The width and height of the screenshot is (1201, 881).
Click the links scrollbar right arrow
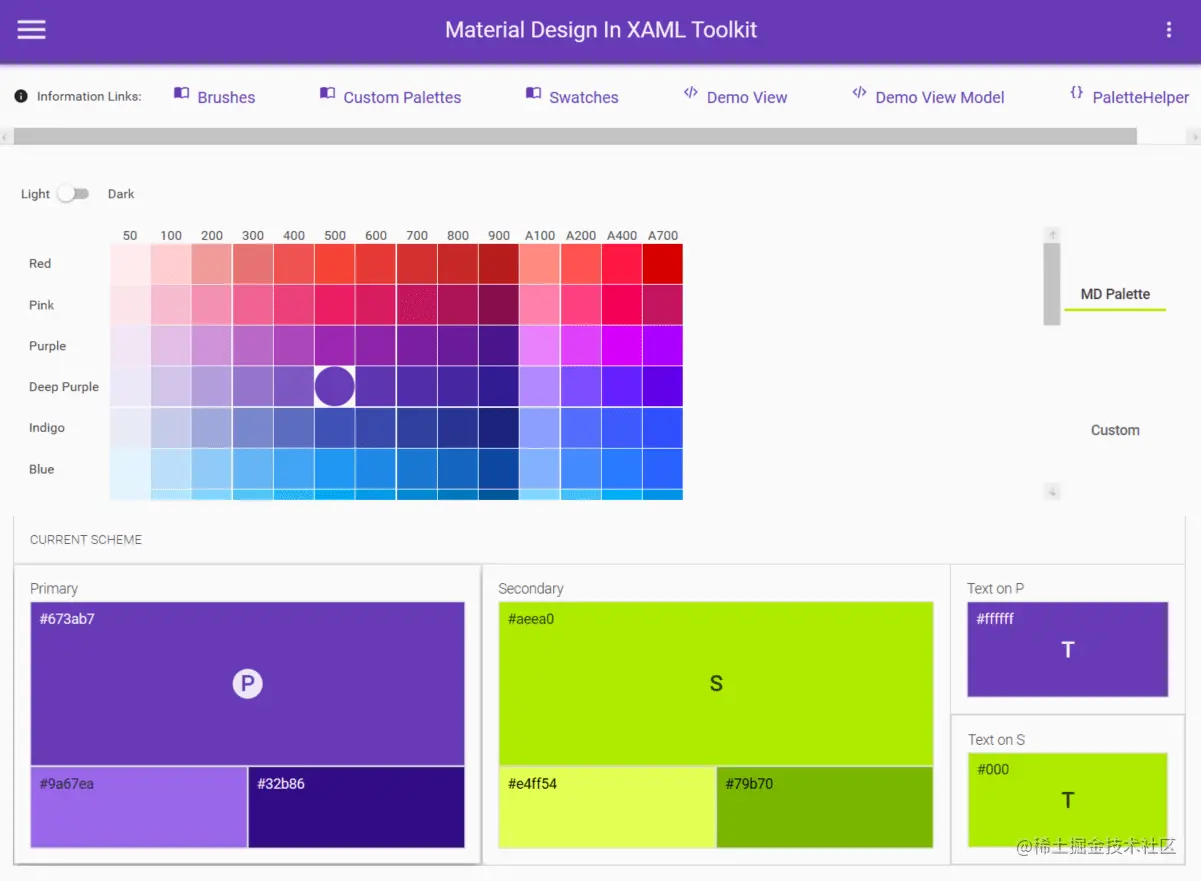(1193, 136)
